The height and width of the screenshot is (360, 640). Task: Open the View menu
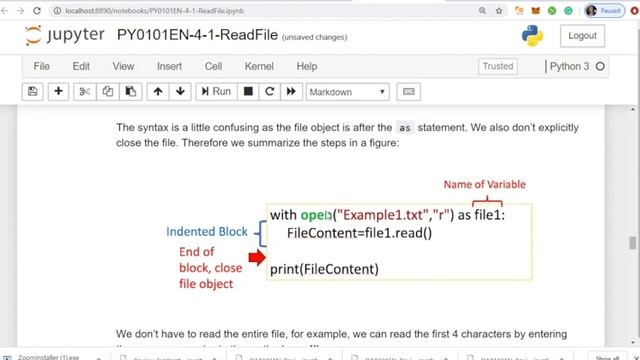[123, 66]
